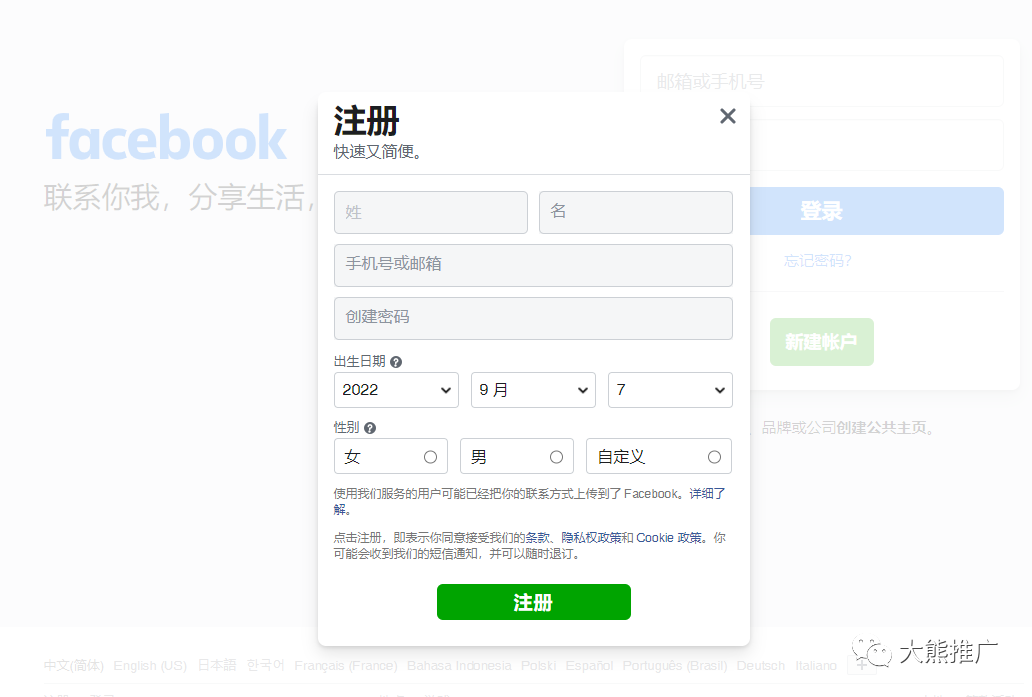Open the 隐私权政策 link
This screenshot has width=1032, height=697.
[x=591, y=538]
